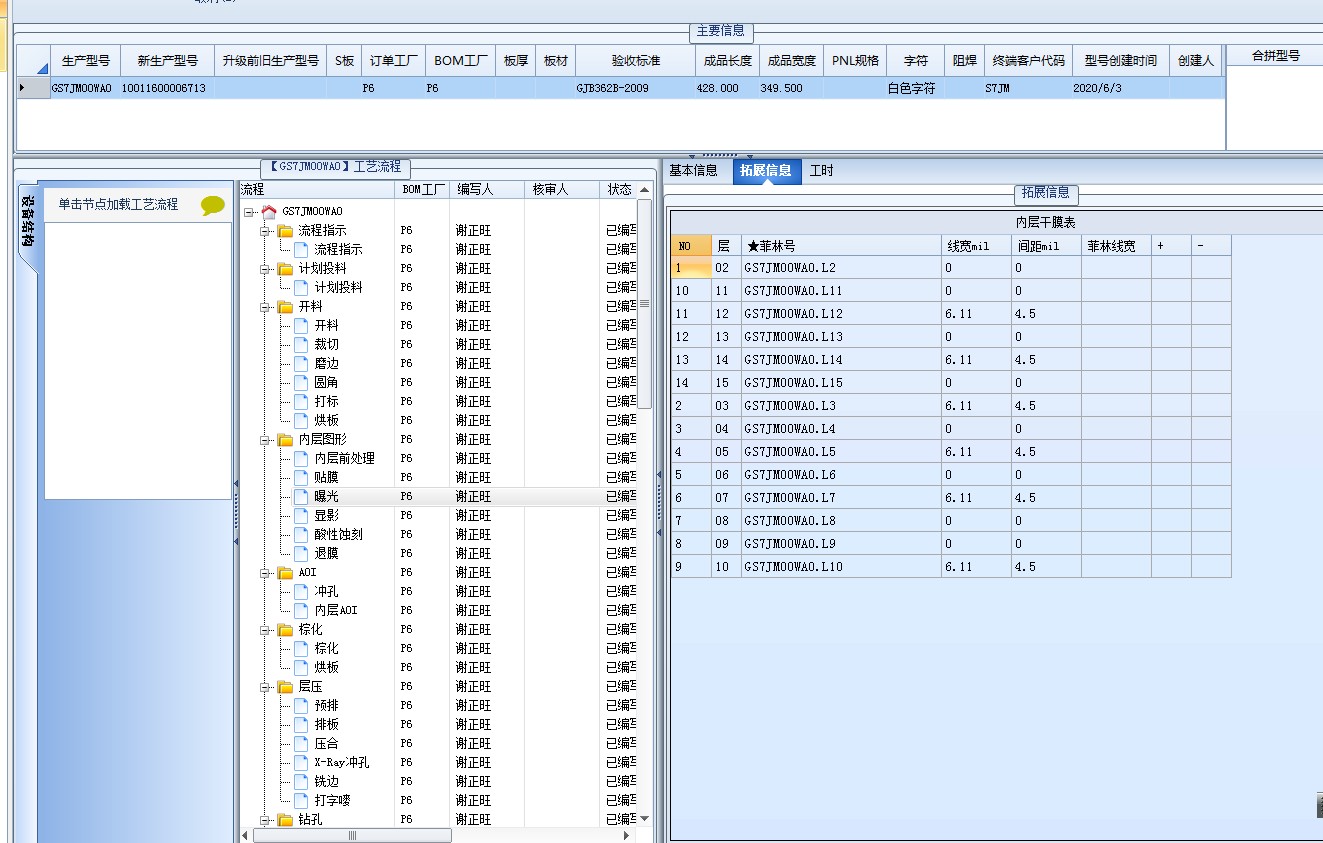Viewport: 1323px width, 843px height.
Task: Sort by the 生产型号 column header
Action: 85,61
